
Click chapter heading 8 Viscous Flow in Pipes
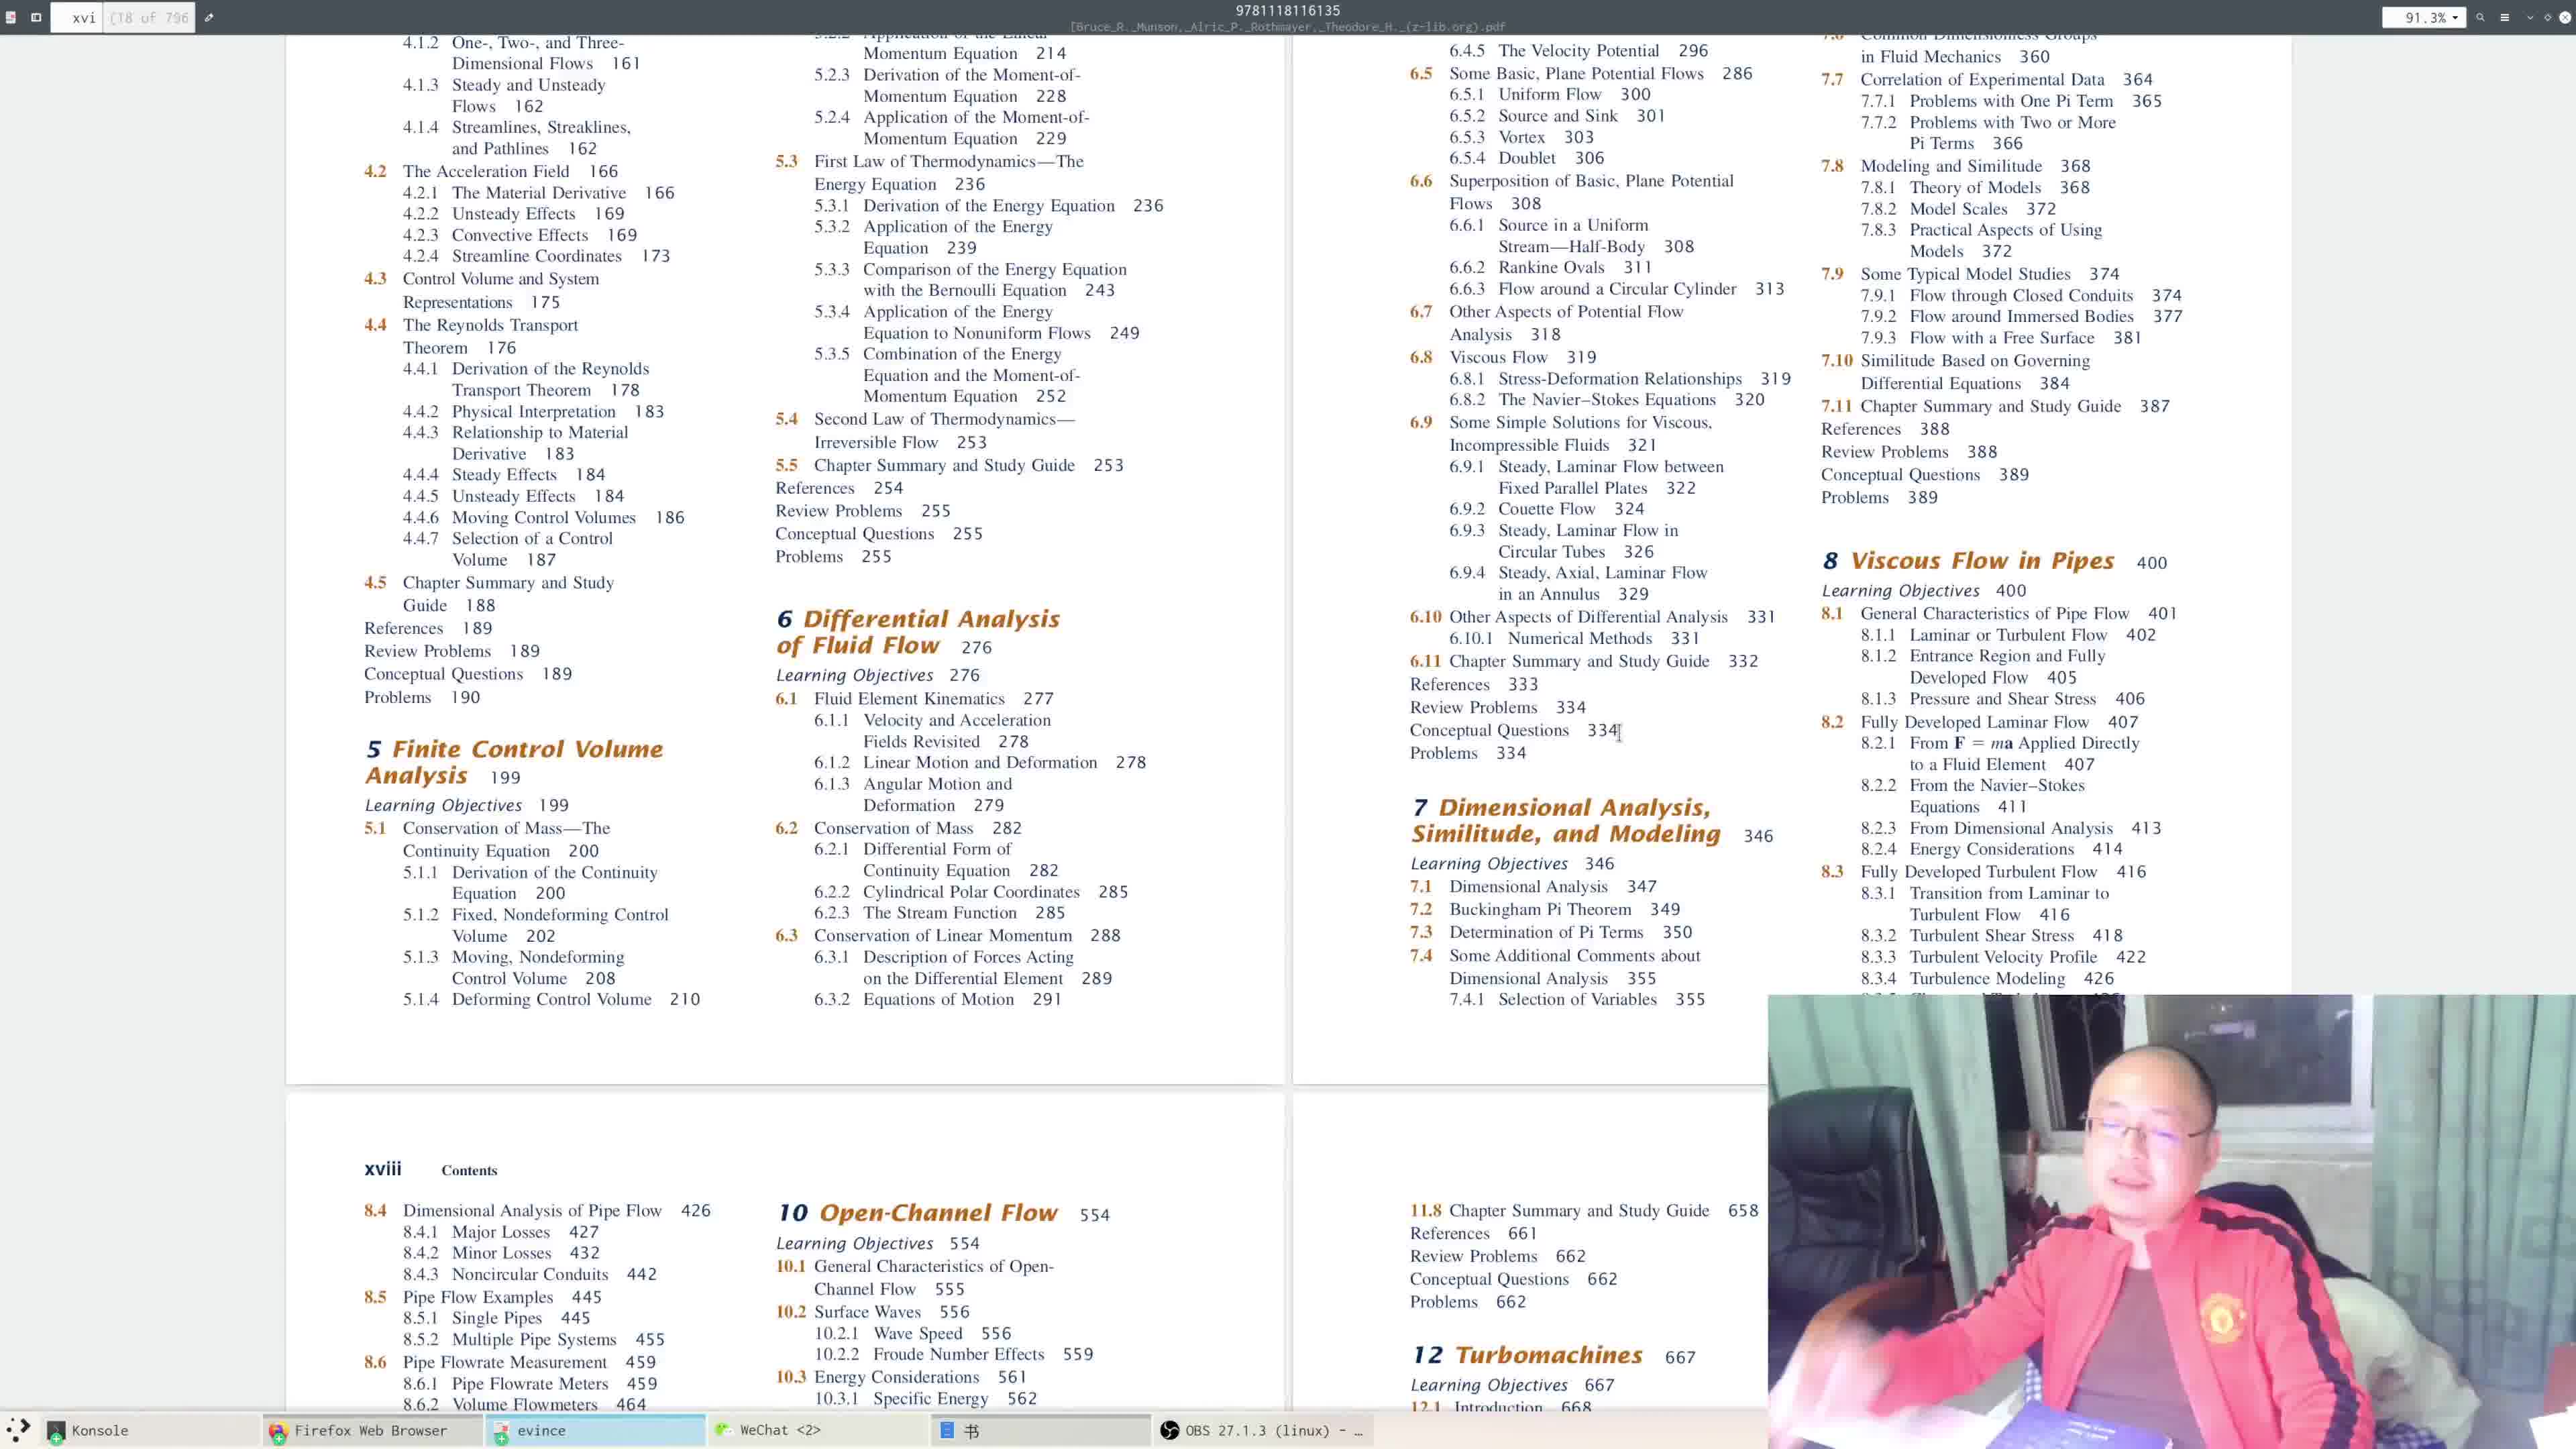tap(1968, 560)
